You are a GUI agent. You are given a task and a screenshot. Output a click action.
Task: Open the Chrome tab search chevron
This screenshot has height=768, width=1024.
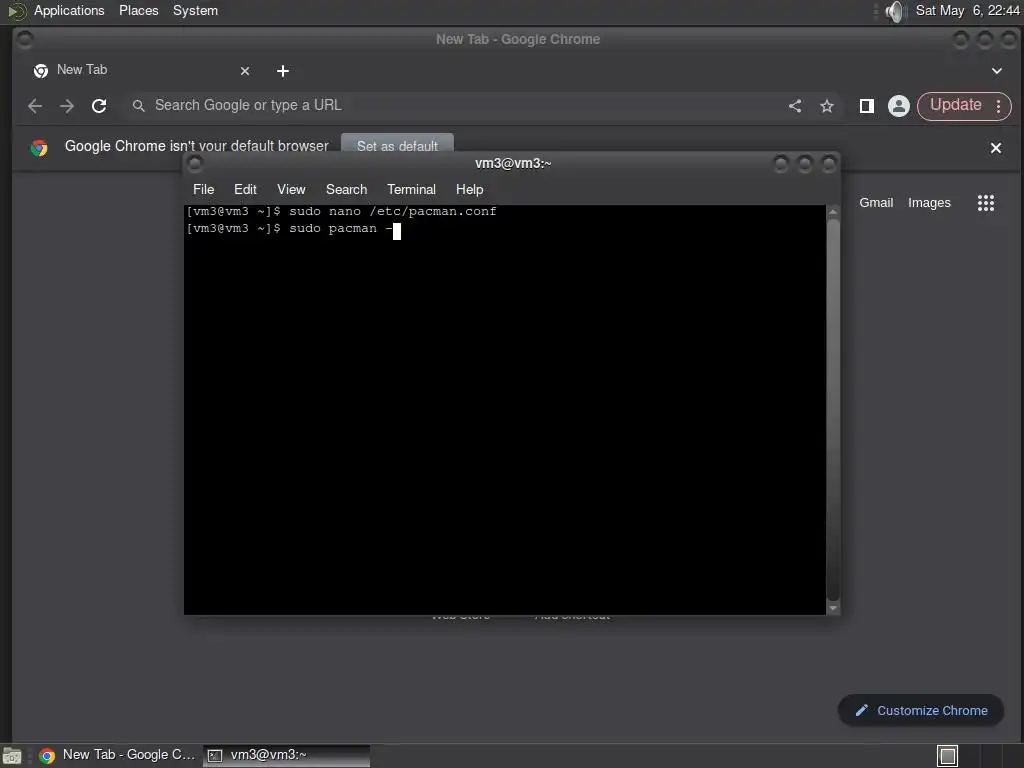tap(997, 71)
